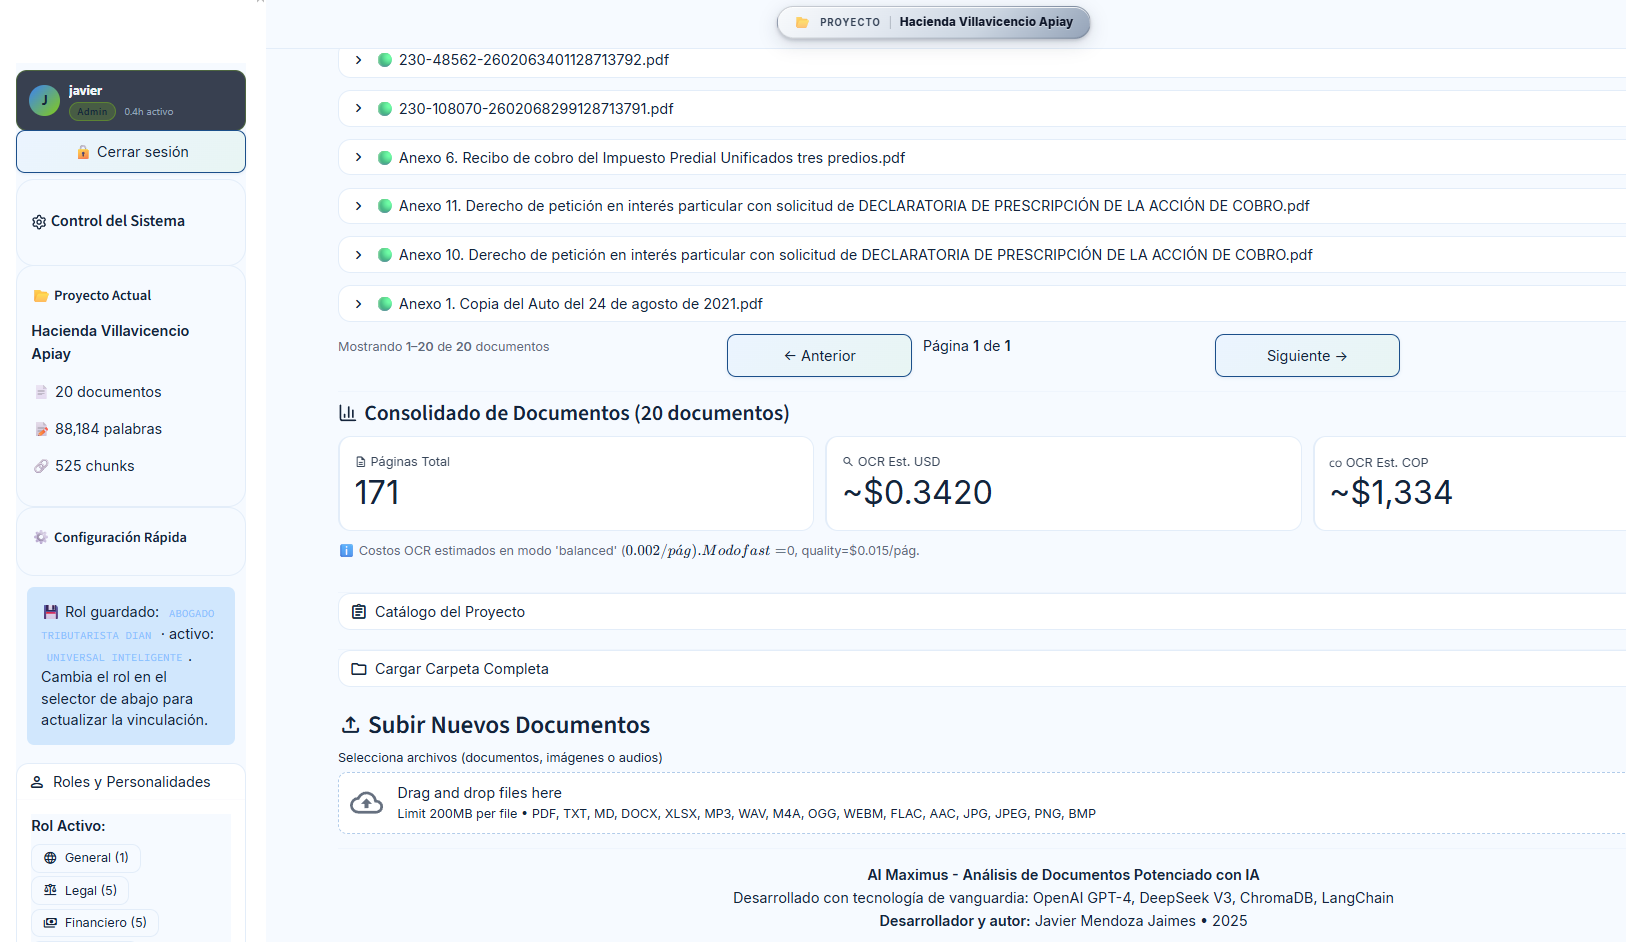The height and width of the screenshot is (942, 1626).
Task: Go to previous page with Anterior
Action: 819,356
